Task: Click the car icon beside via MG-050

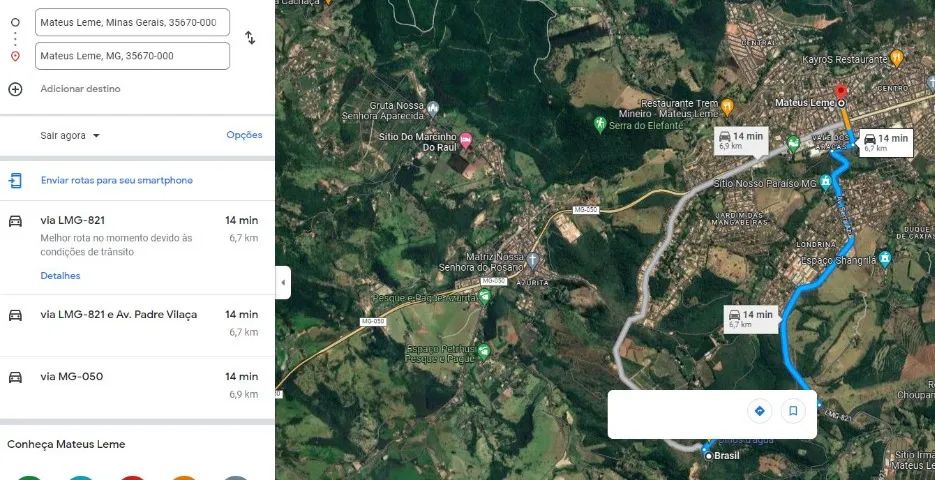Action: tap(16, 377)
